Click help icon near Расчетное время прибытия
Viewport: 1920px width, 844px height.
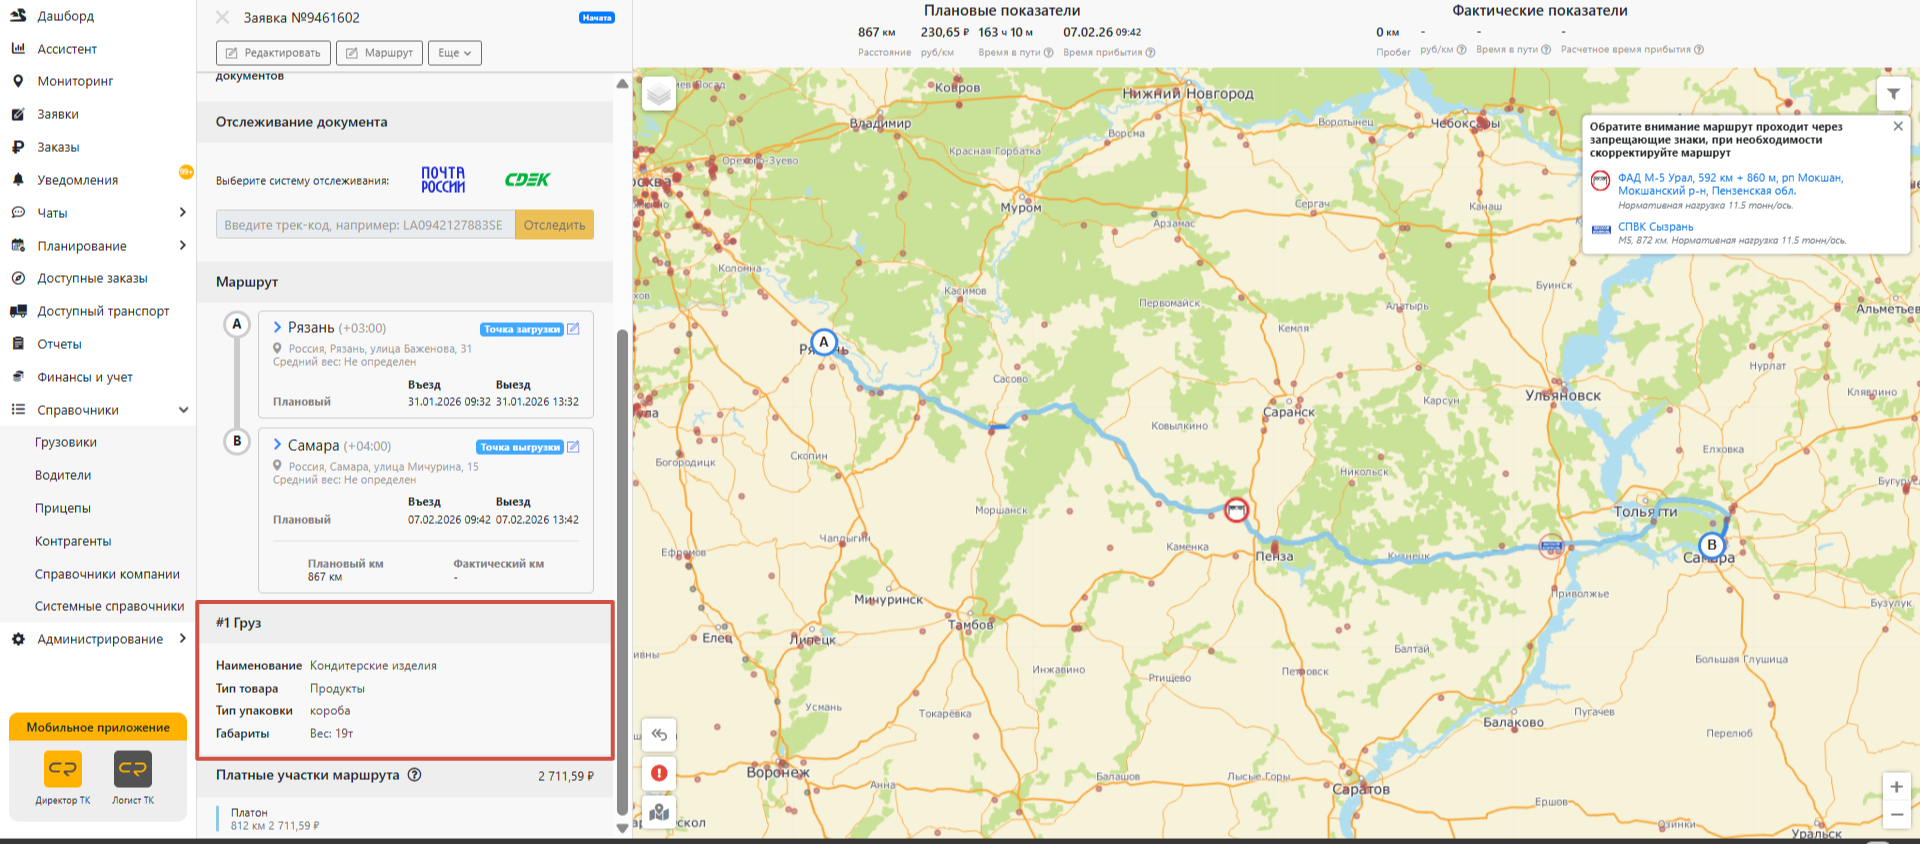(1699, 50)
